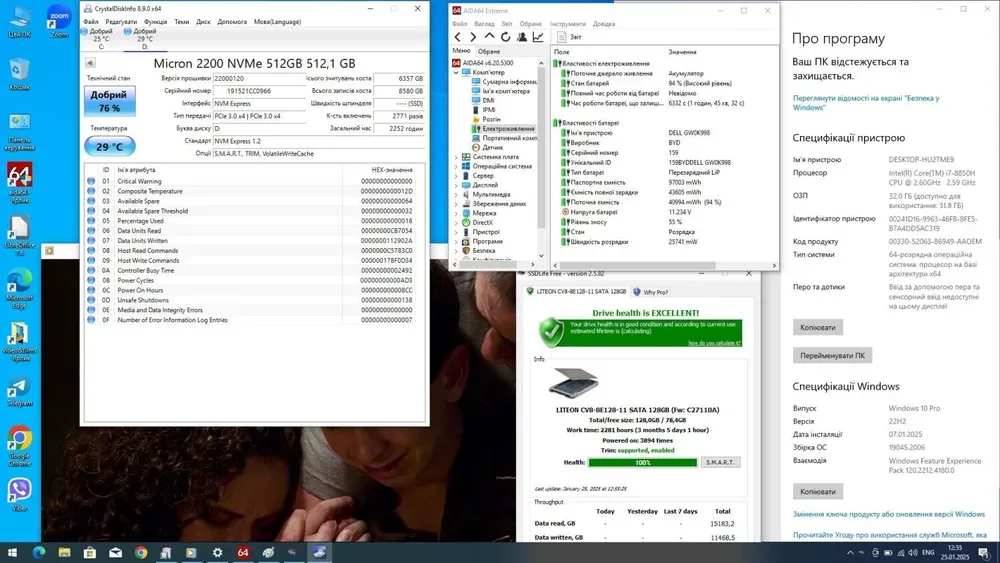The width and height of the screenshot is (1000, 563).
Task: Select Датчик item in AIDA64 tree
Action: coord(492,147)
